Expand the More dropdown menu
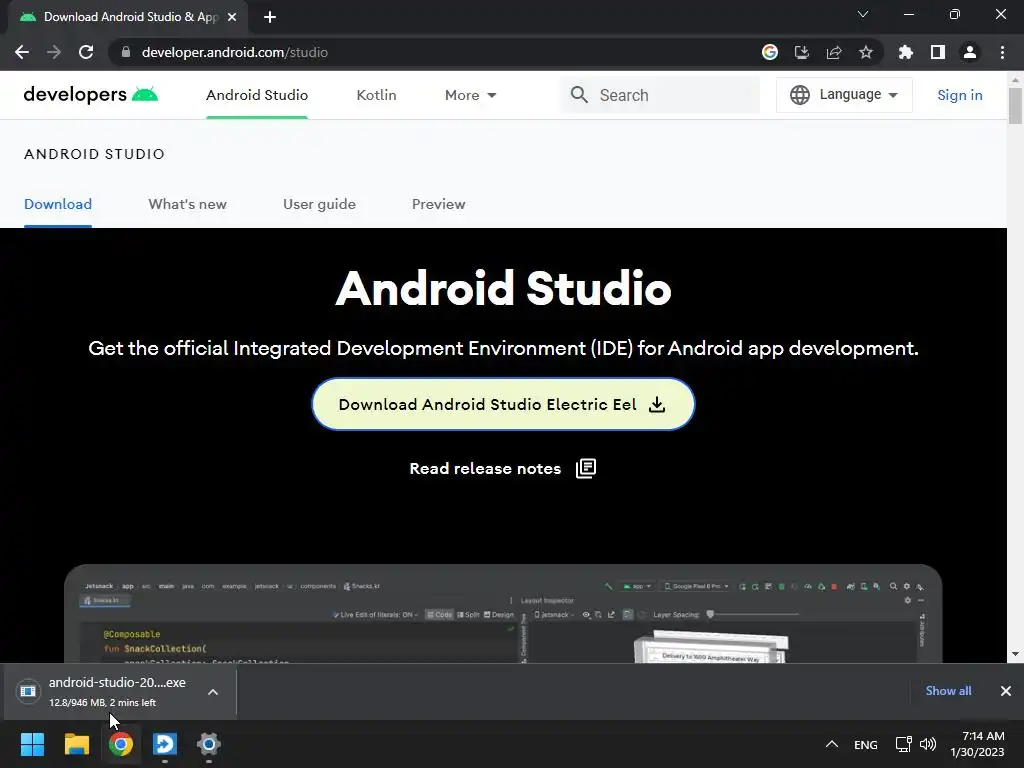Image resolution: width=1024 pixels, height=768 pixels. (470, 95)
